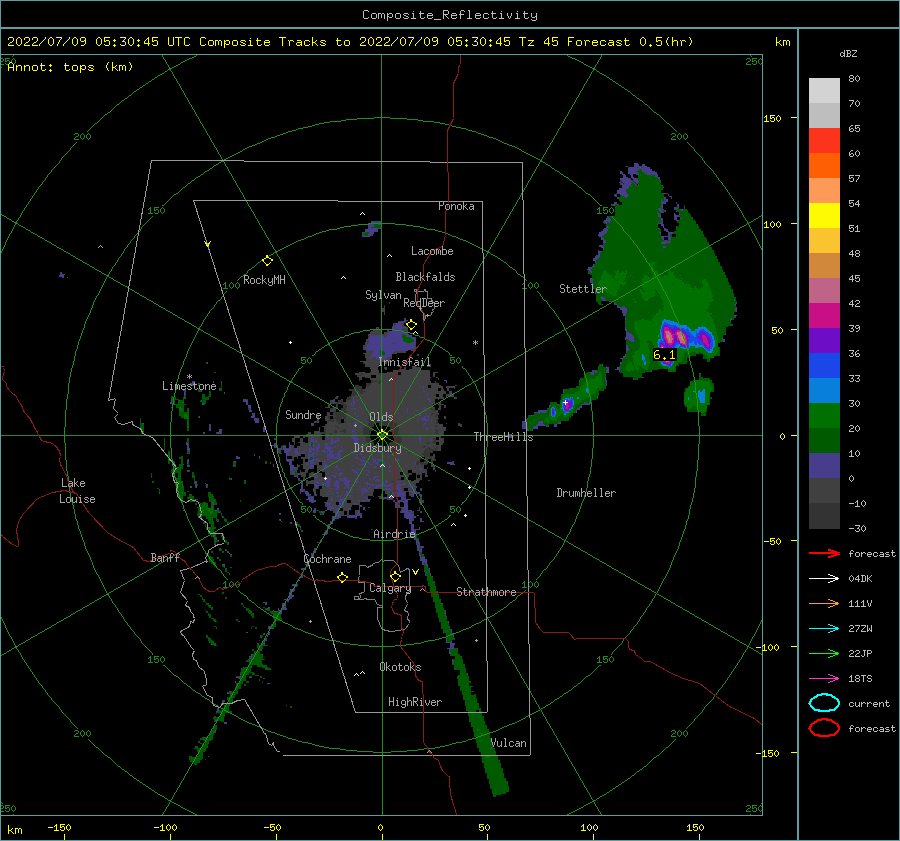Image resolution: width=900 pixels, height=841 pixels.
Task: Click the yellow diamond marker beside RockyMH
Action: 267,261
